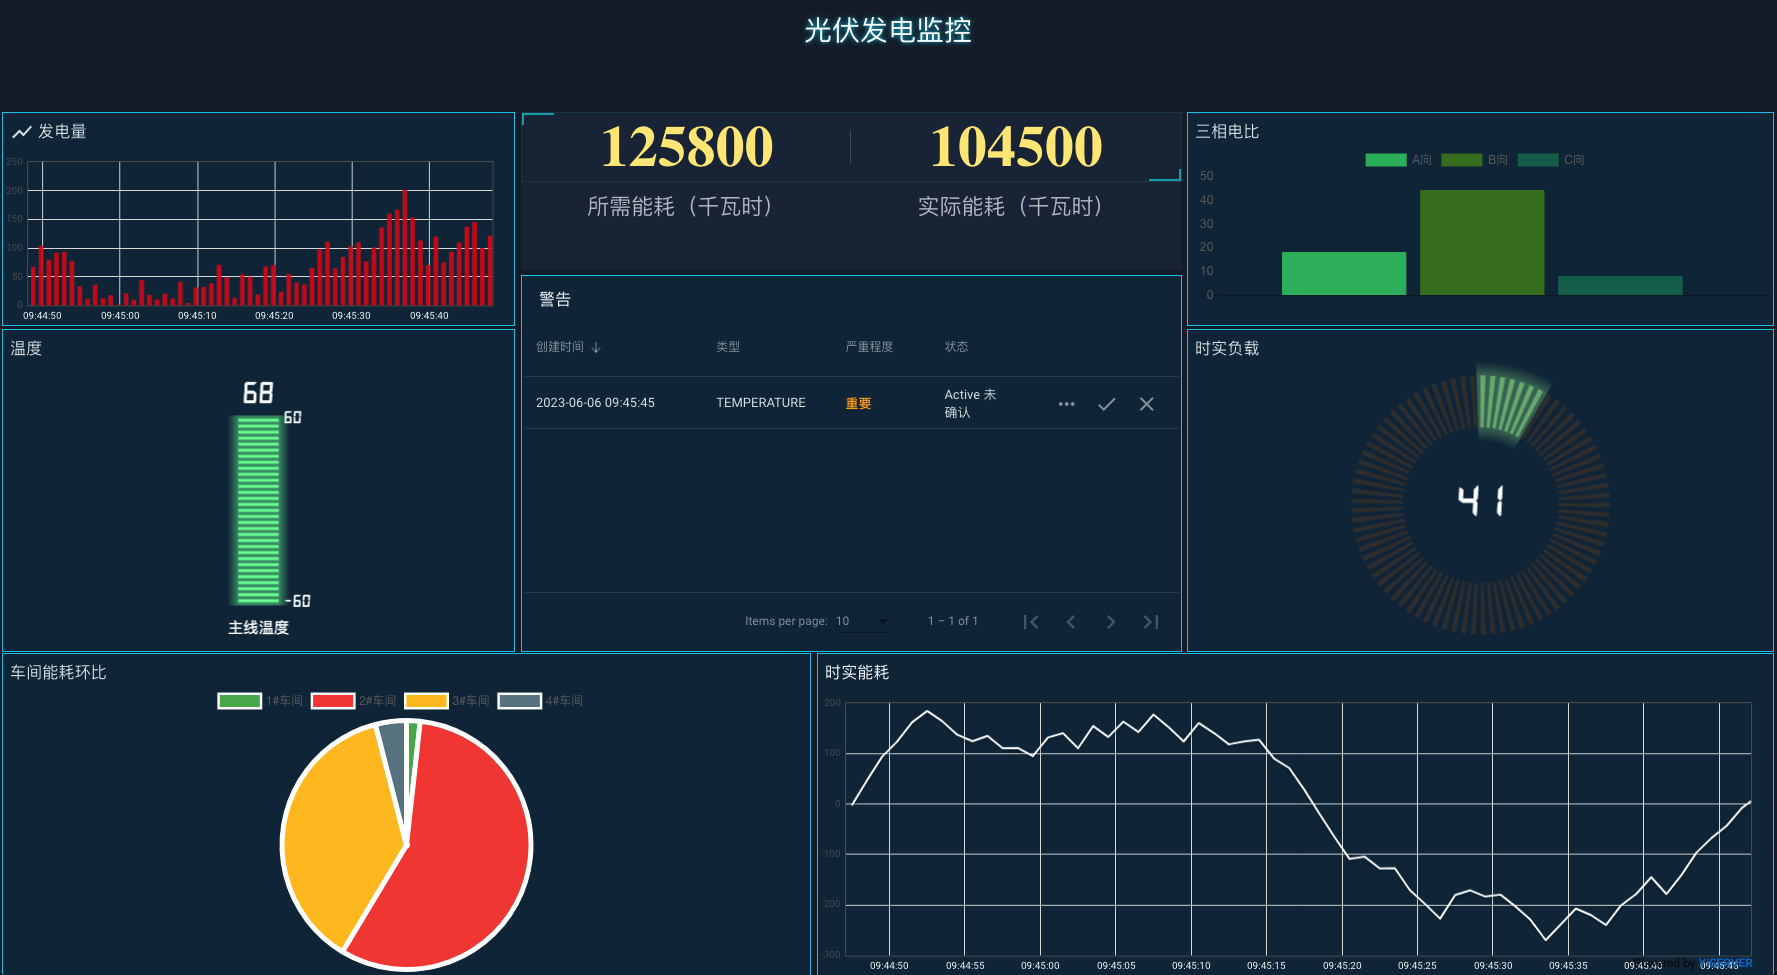Screen dimensions: 1777x975
Task: Click TEMPERATURE alarm type cell
Action: click(x=760, y=403)
